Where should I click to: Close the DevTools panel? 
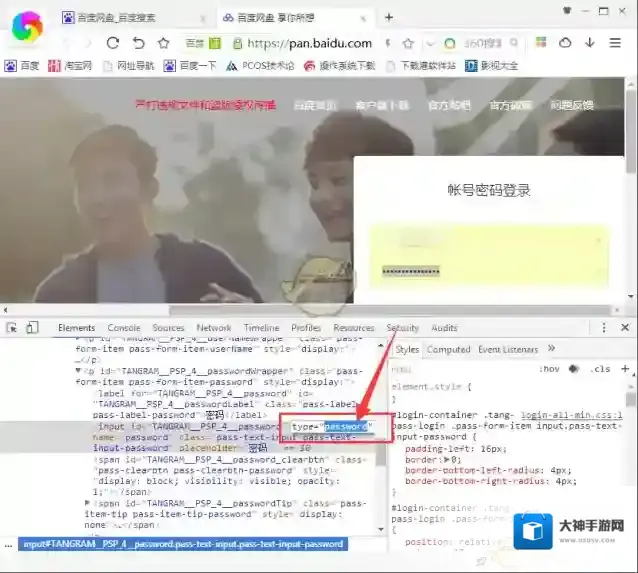point(625,328)
